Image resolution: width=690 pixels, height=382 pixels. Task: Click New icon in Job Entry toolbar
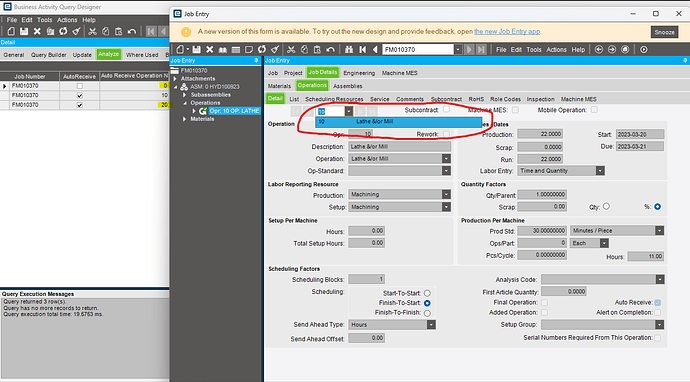pos(180,50)
